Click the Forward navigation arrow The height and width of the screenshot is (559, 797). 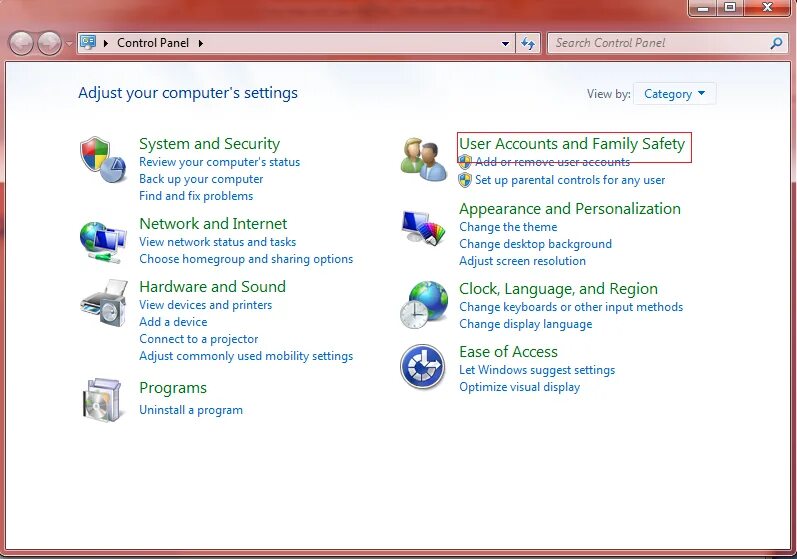[49, 43]
